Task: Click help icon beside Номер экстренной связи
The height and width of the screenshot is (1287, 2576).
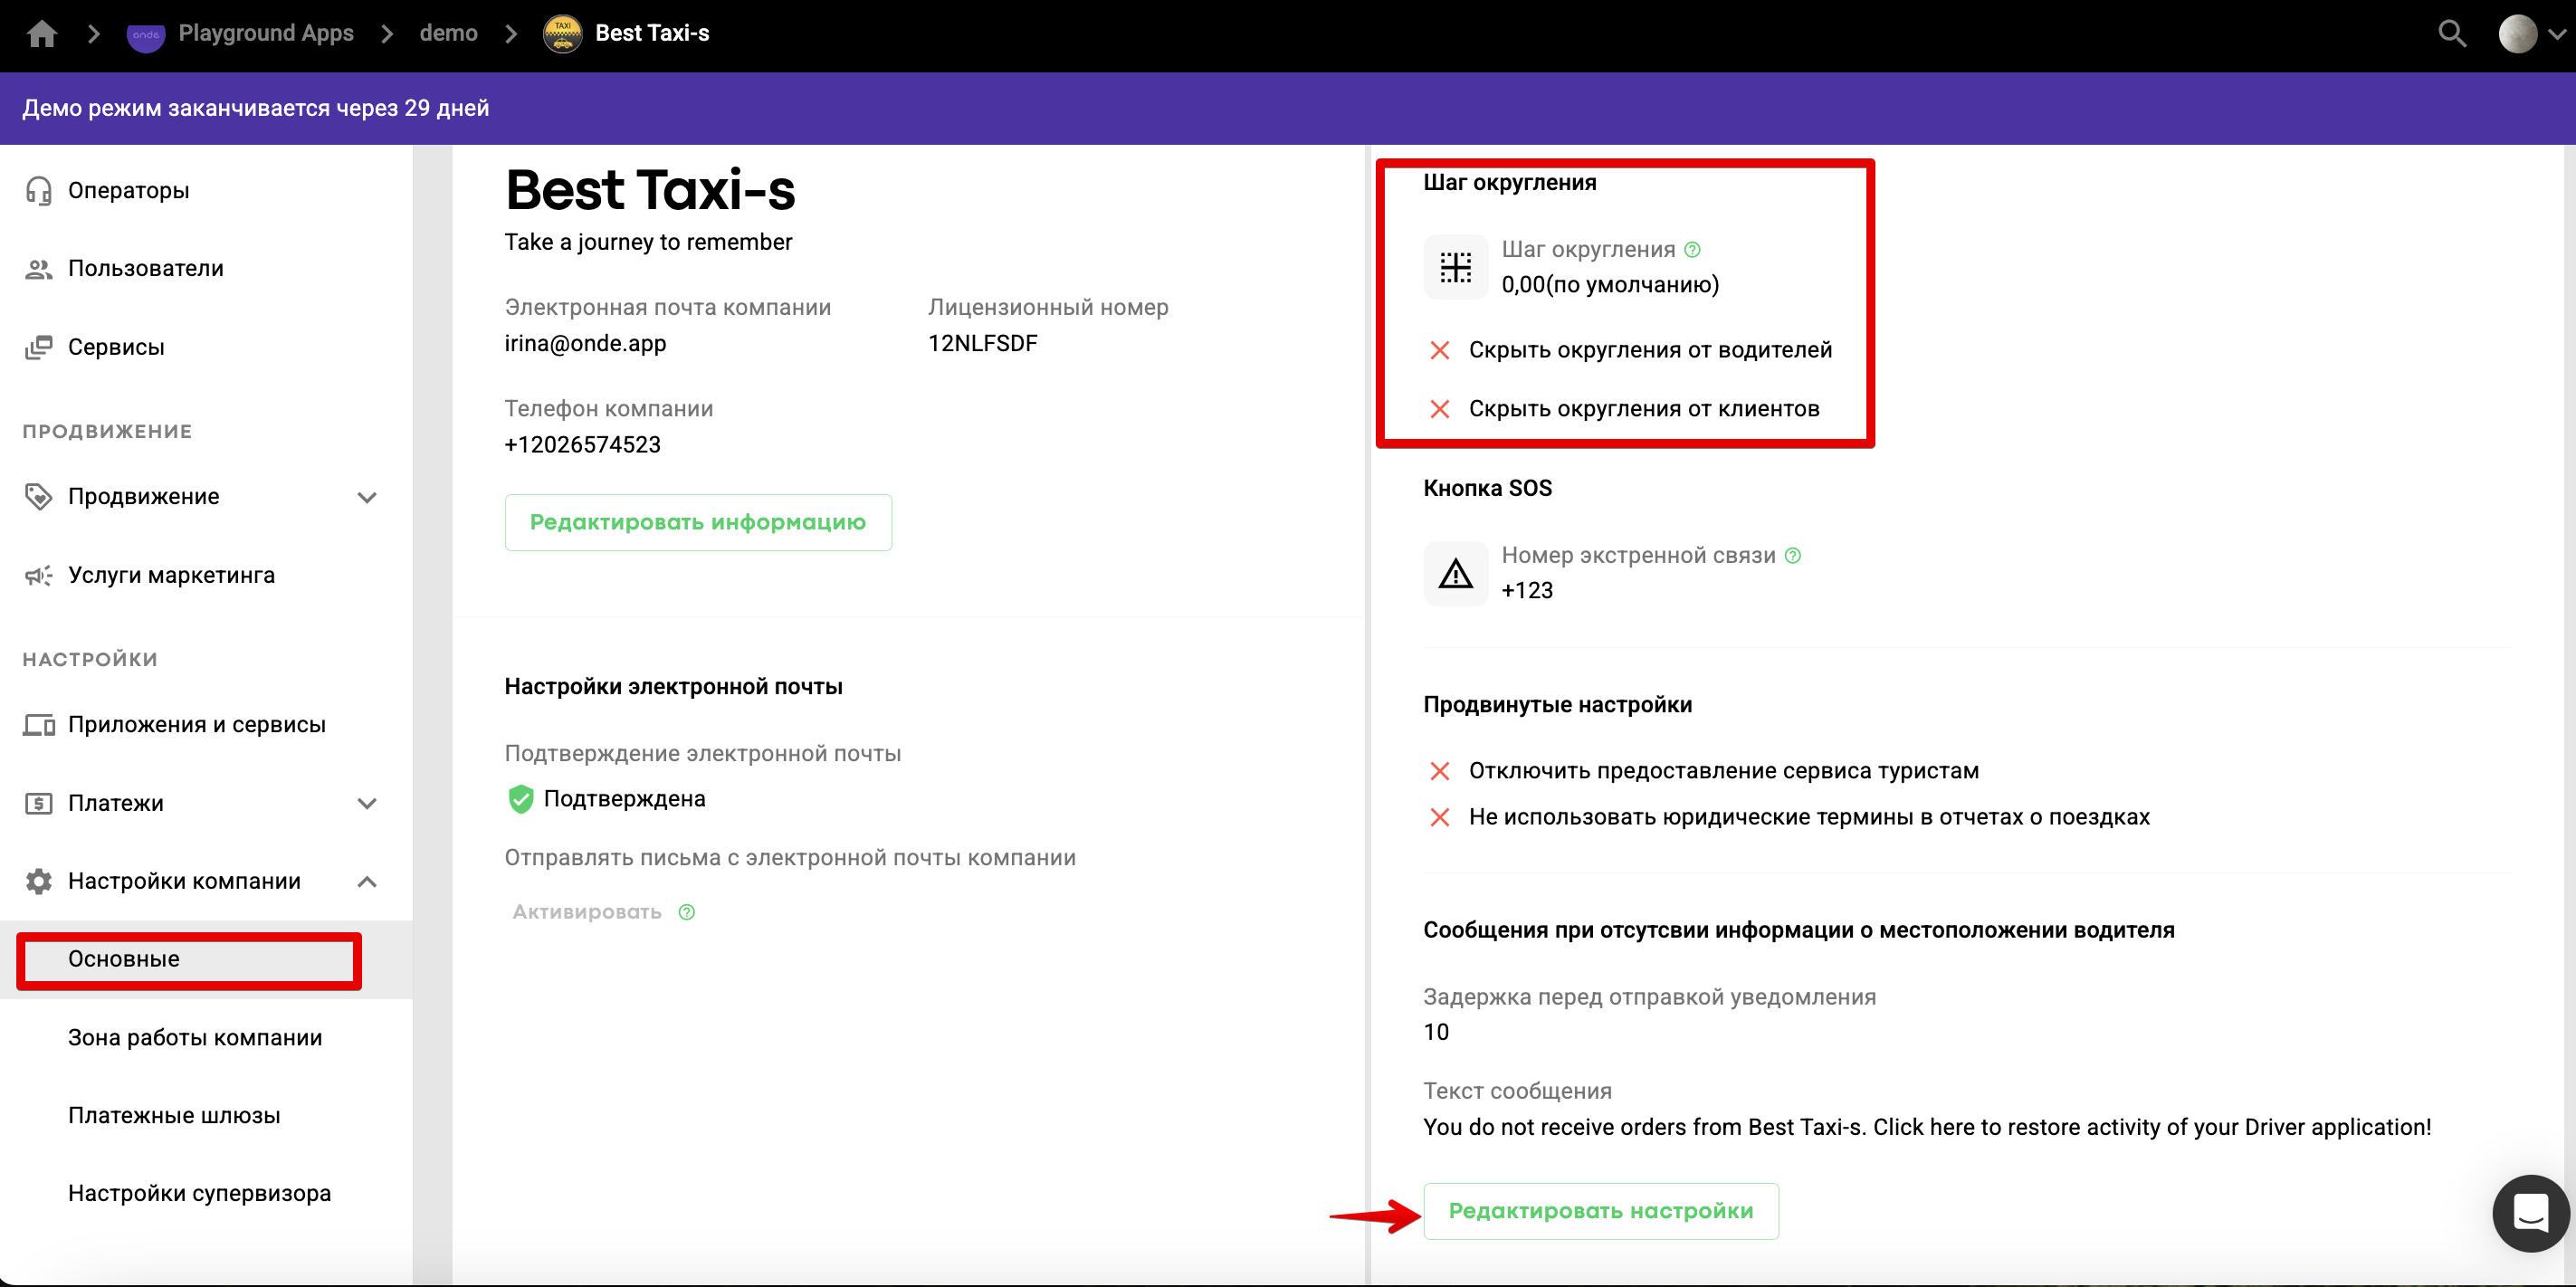Action: click(x=1793, y=556)
